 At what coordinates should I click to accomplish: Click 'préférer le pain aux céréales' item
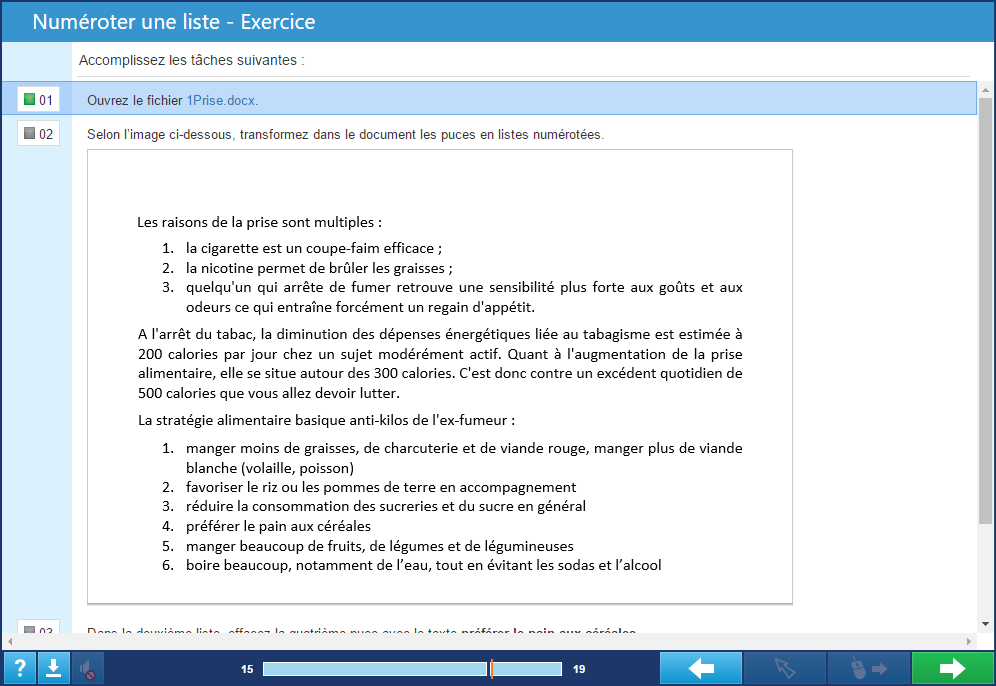click(278, 526)
